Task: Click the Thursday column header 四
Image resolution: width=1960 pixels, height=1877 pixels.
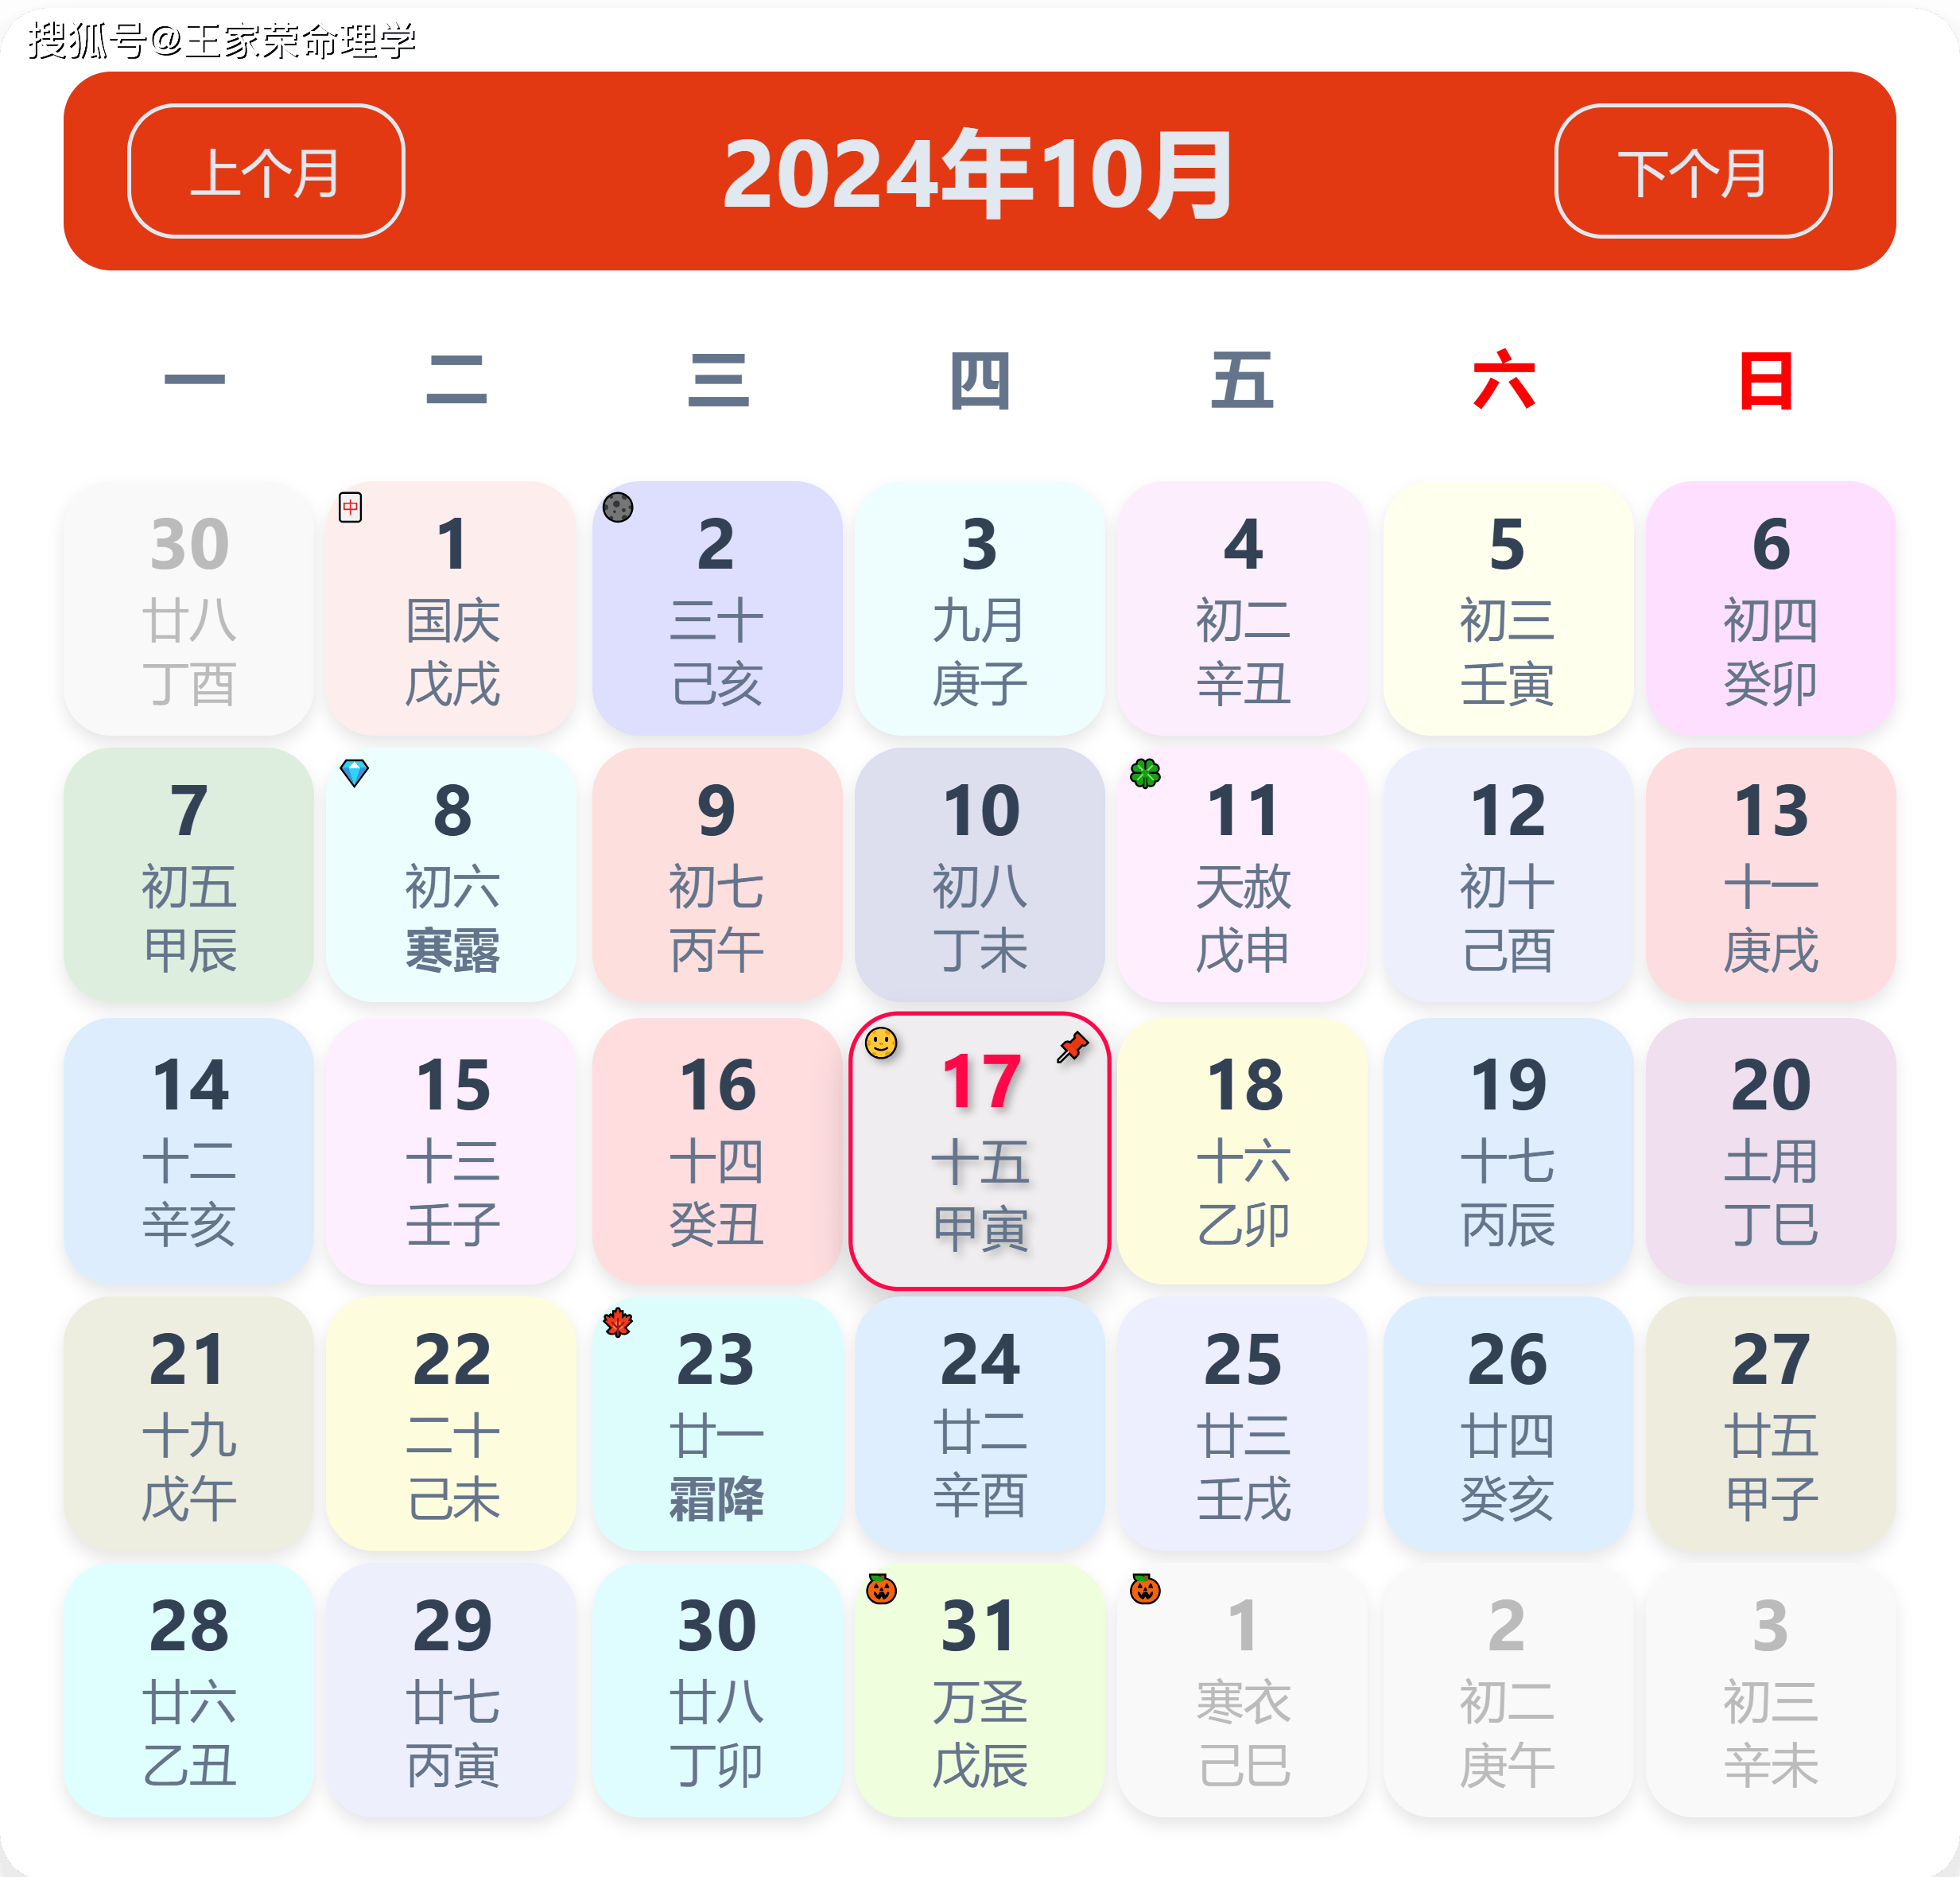Action: (980, 380)
